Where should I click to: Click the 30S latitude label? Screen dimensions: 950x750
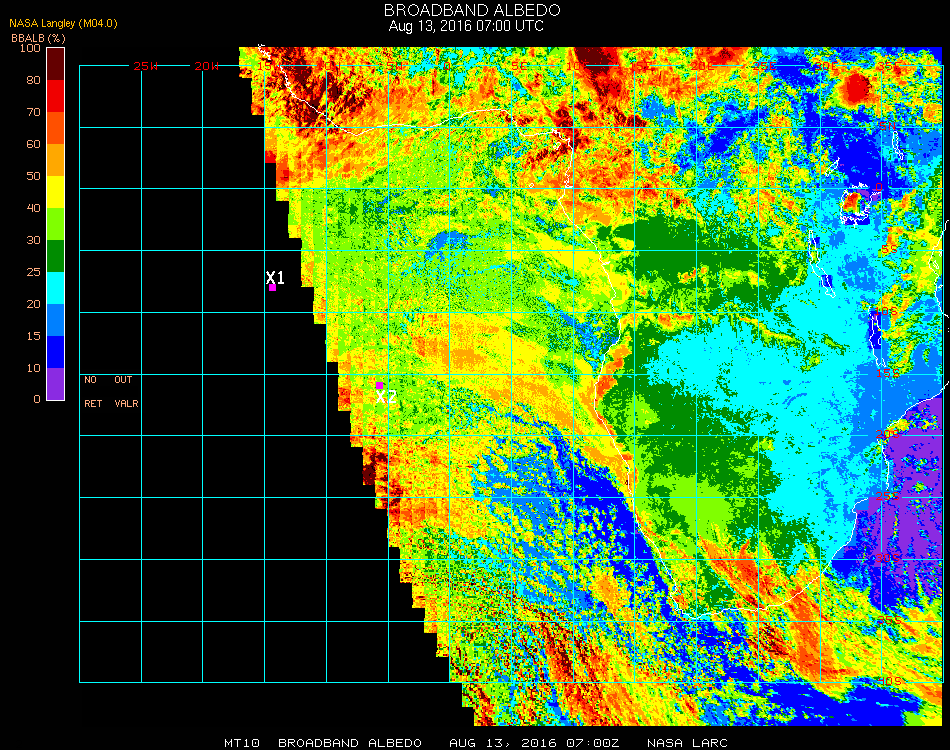(x=888, y=558)
